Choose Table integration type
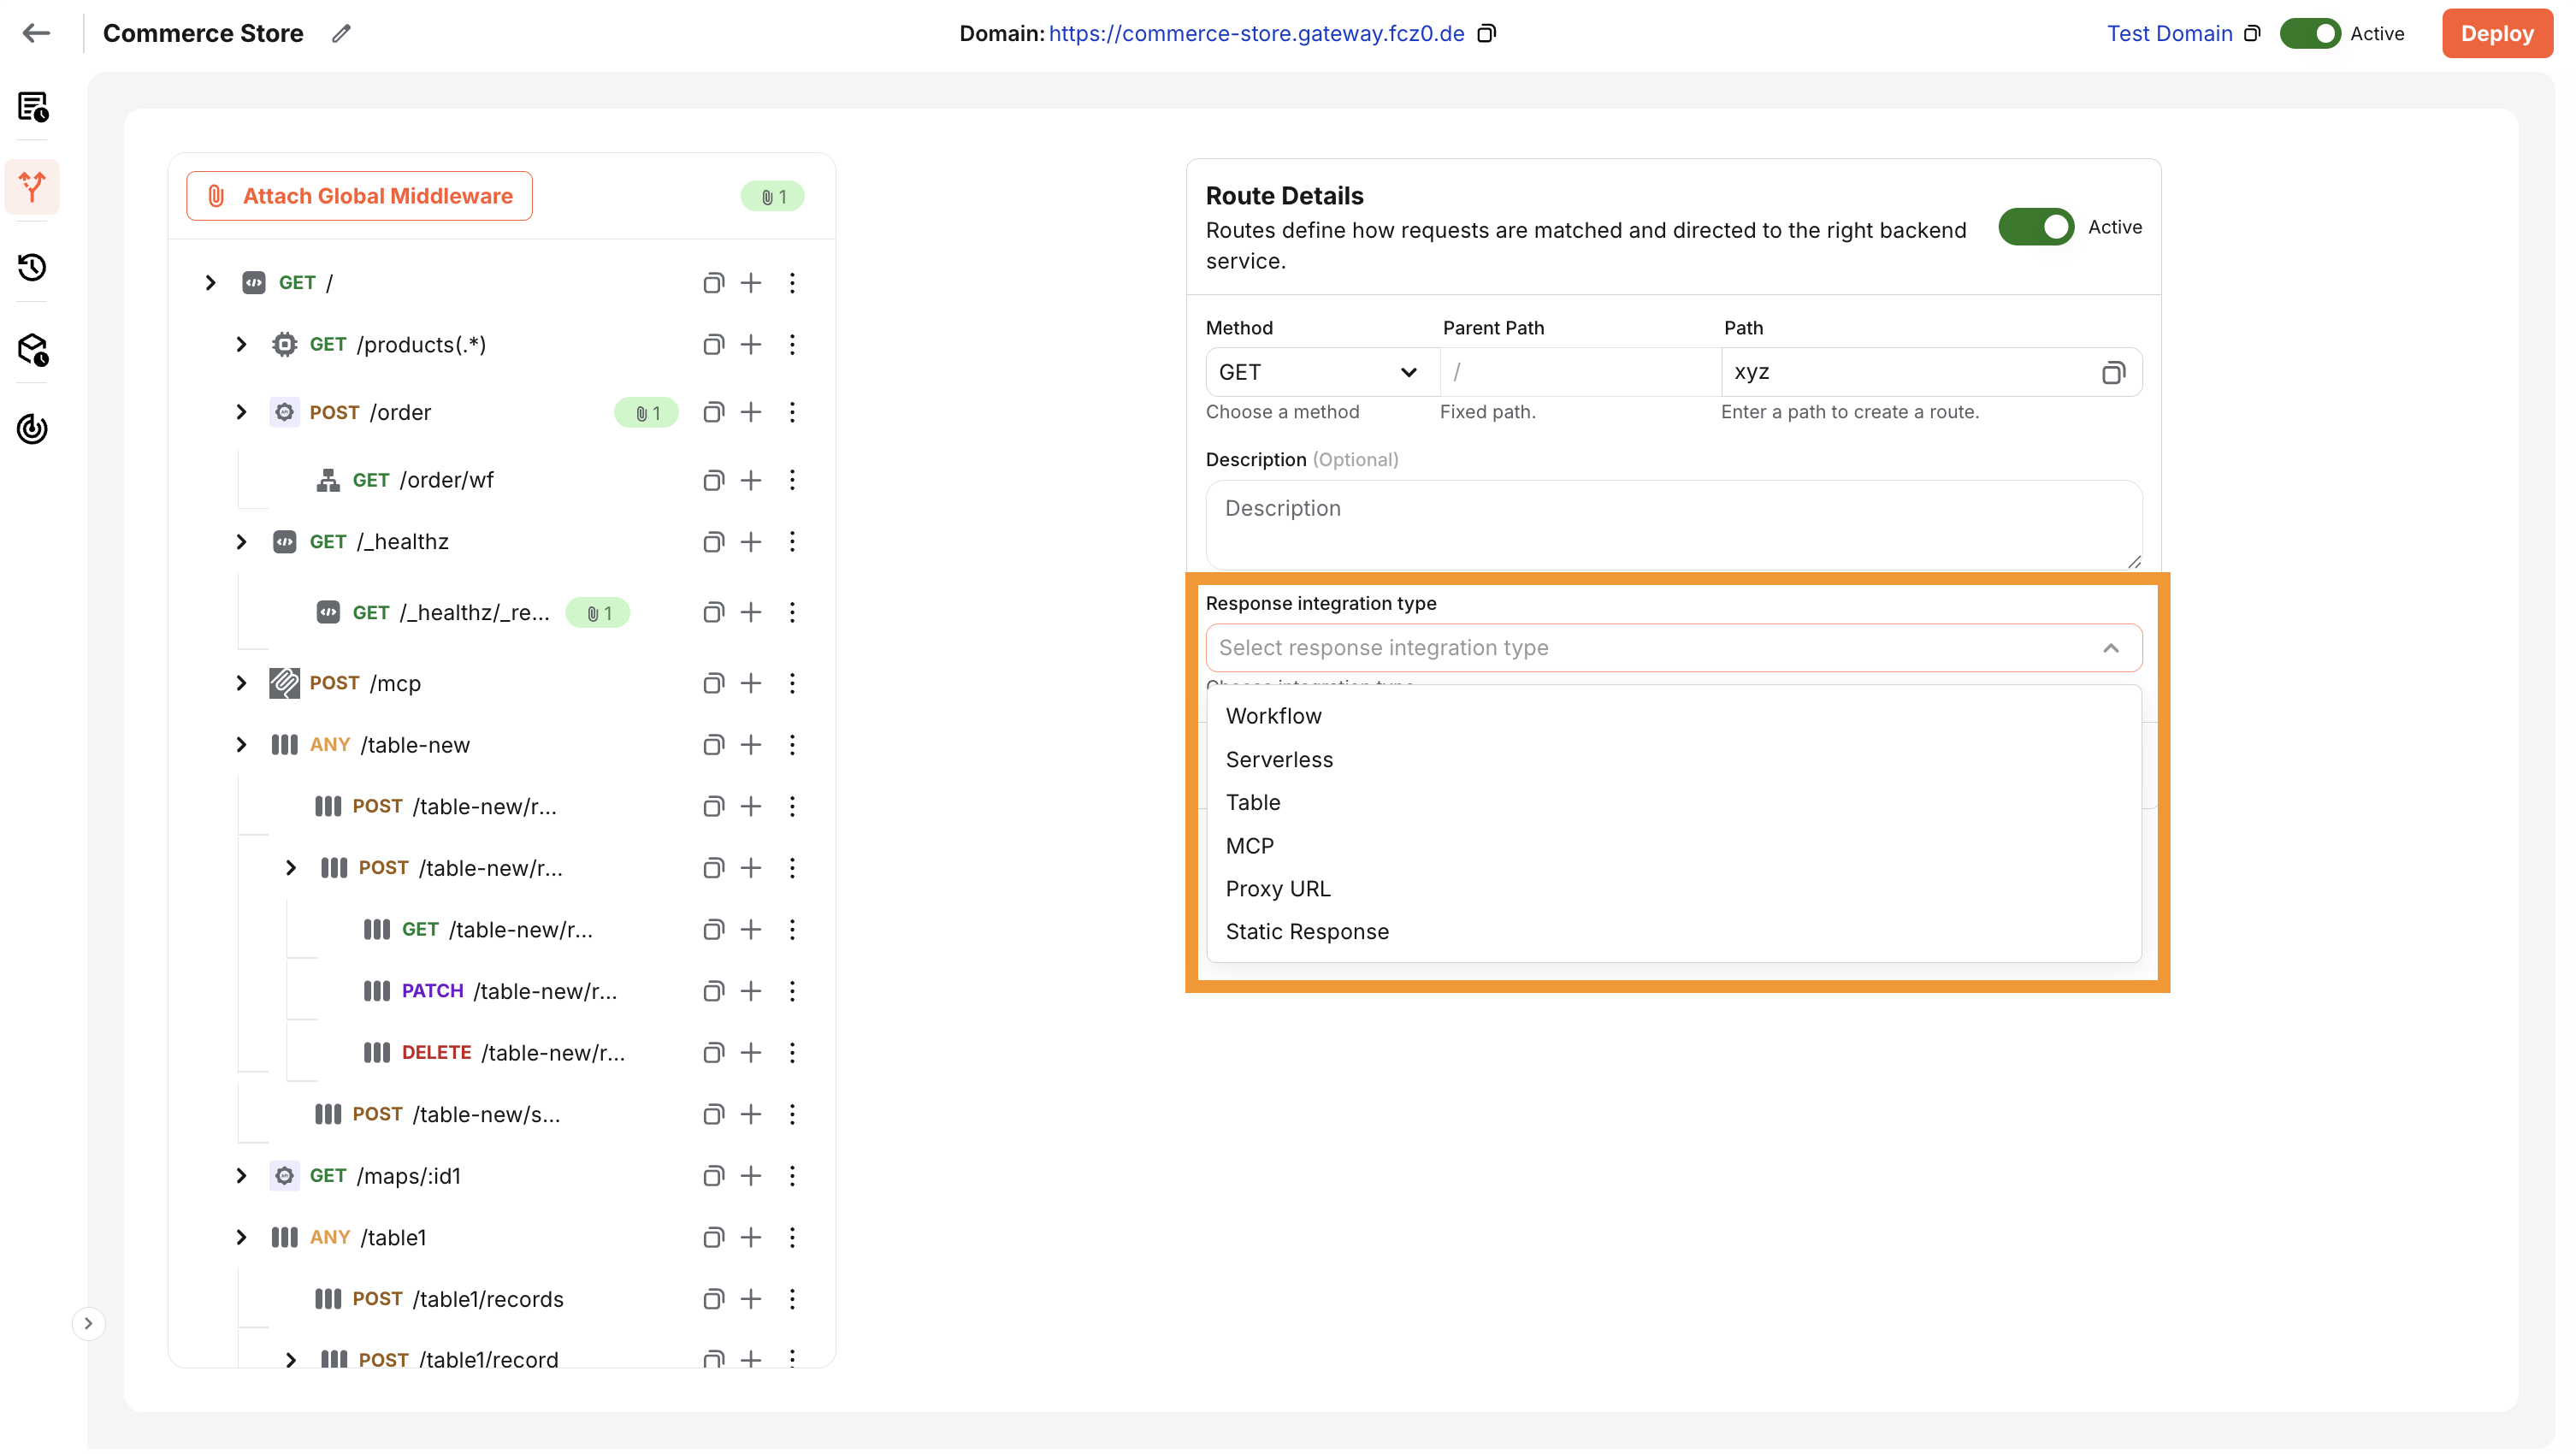Viewport: 2576px width, 1454px height. (1673, 803)
